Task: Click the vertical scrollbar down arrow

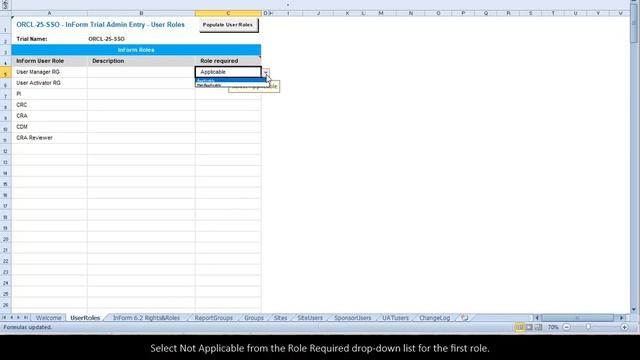Action: tap(633, 309)
